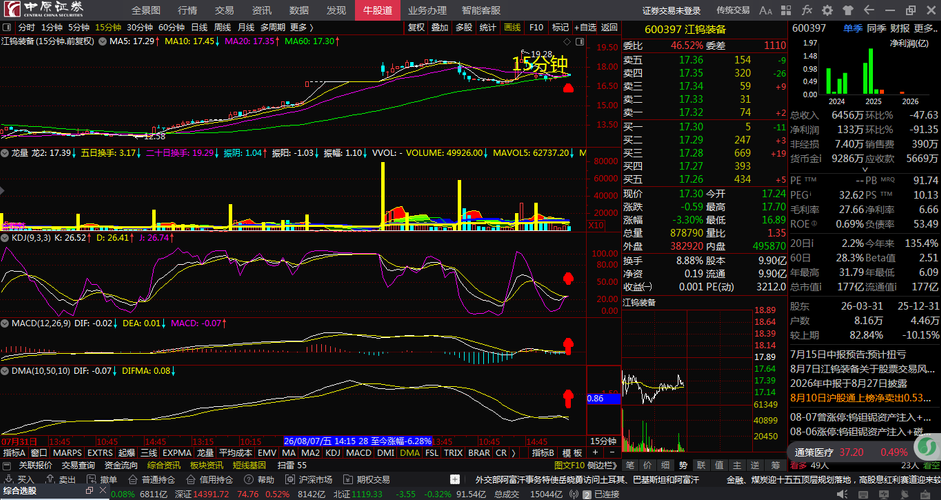
Task: Toggle 画线 drawing tools
Action: pos(512,27)
